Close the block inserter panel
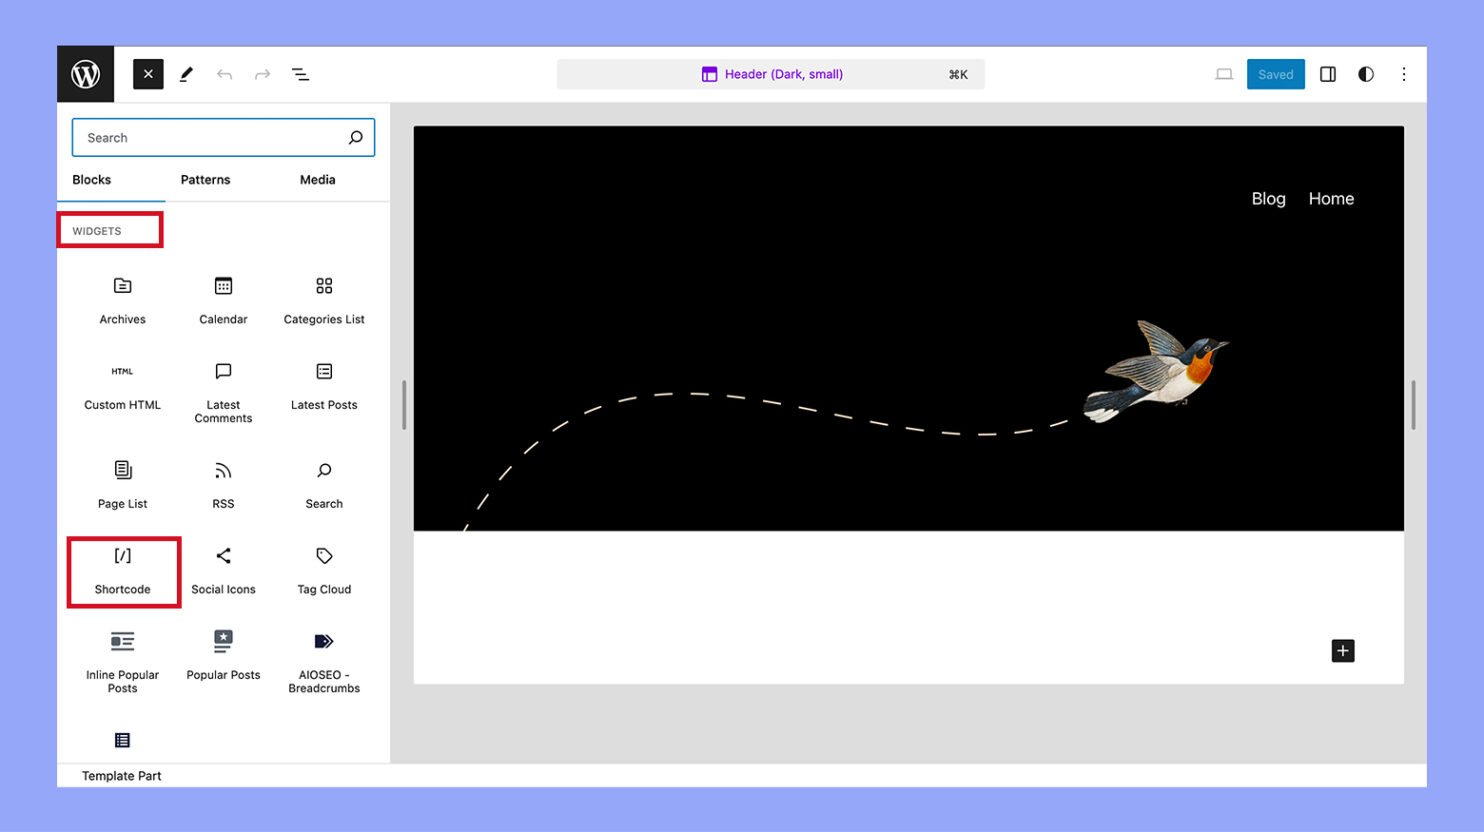 pyautogui.click(x=148, y=74)
